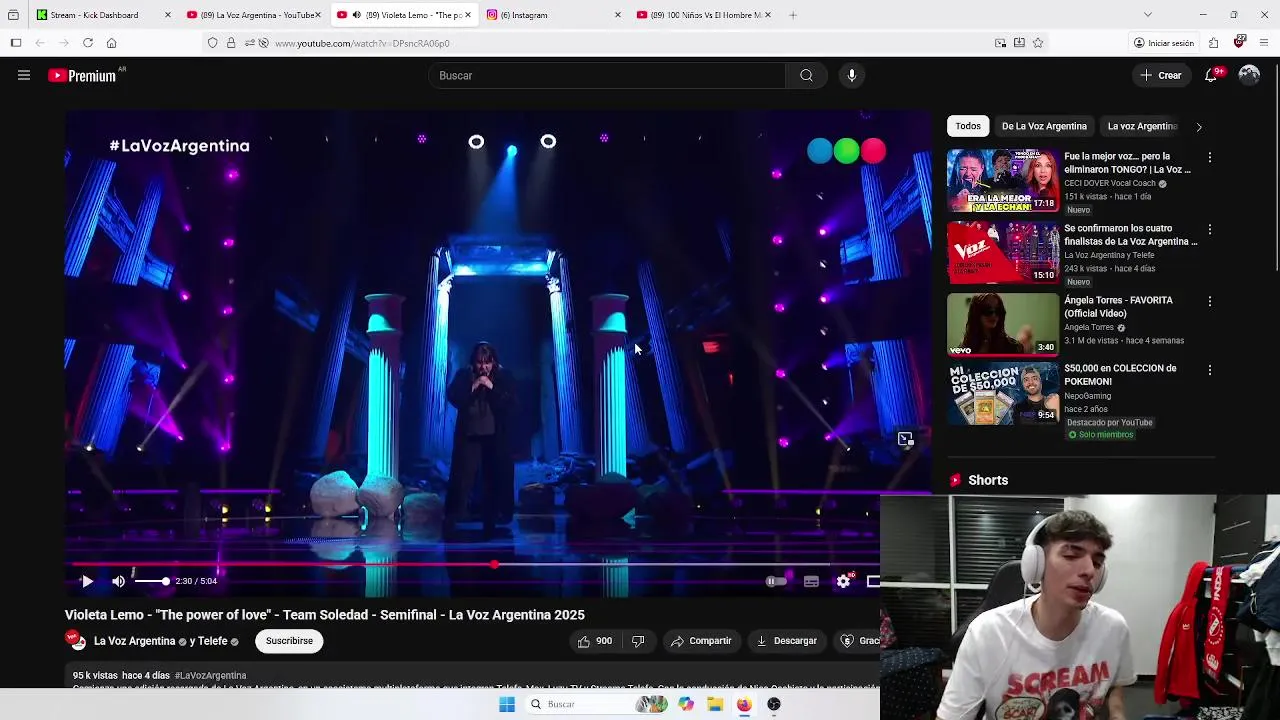
Task: Close the Instagram browser tab
Action: pos(617,15)
